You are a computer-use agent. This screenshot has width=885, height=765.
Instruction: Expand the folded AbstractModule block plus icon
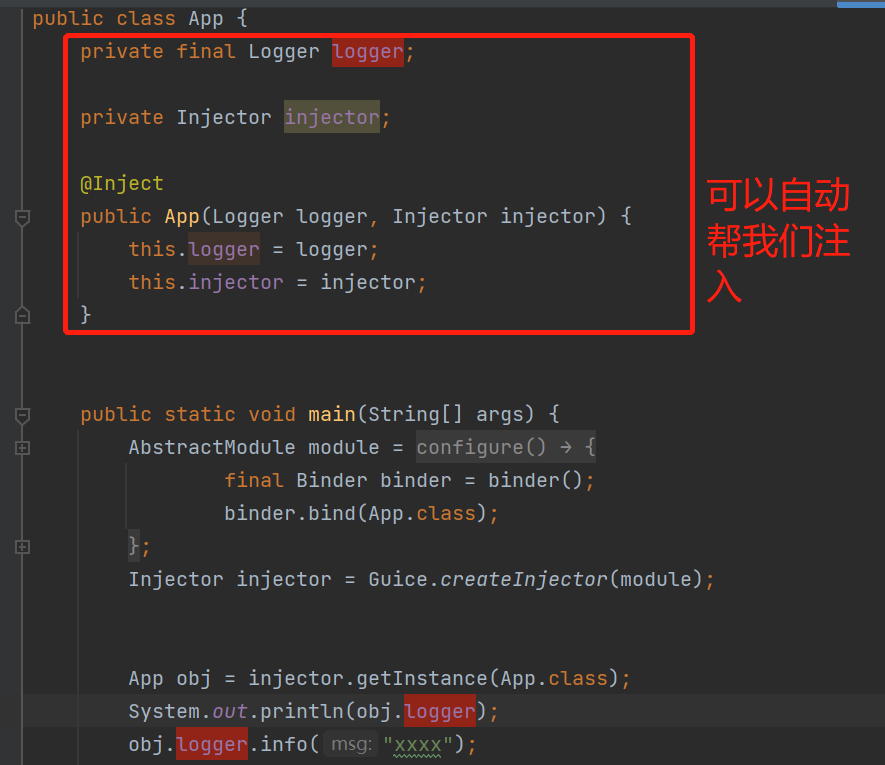pos(22,448)
